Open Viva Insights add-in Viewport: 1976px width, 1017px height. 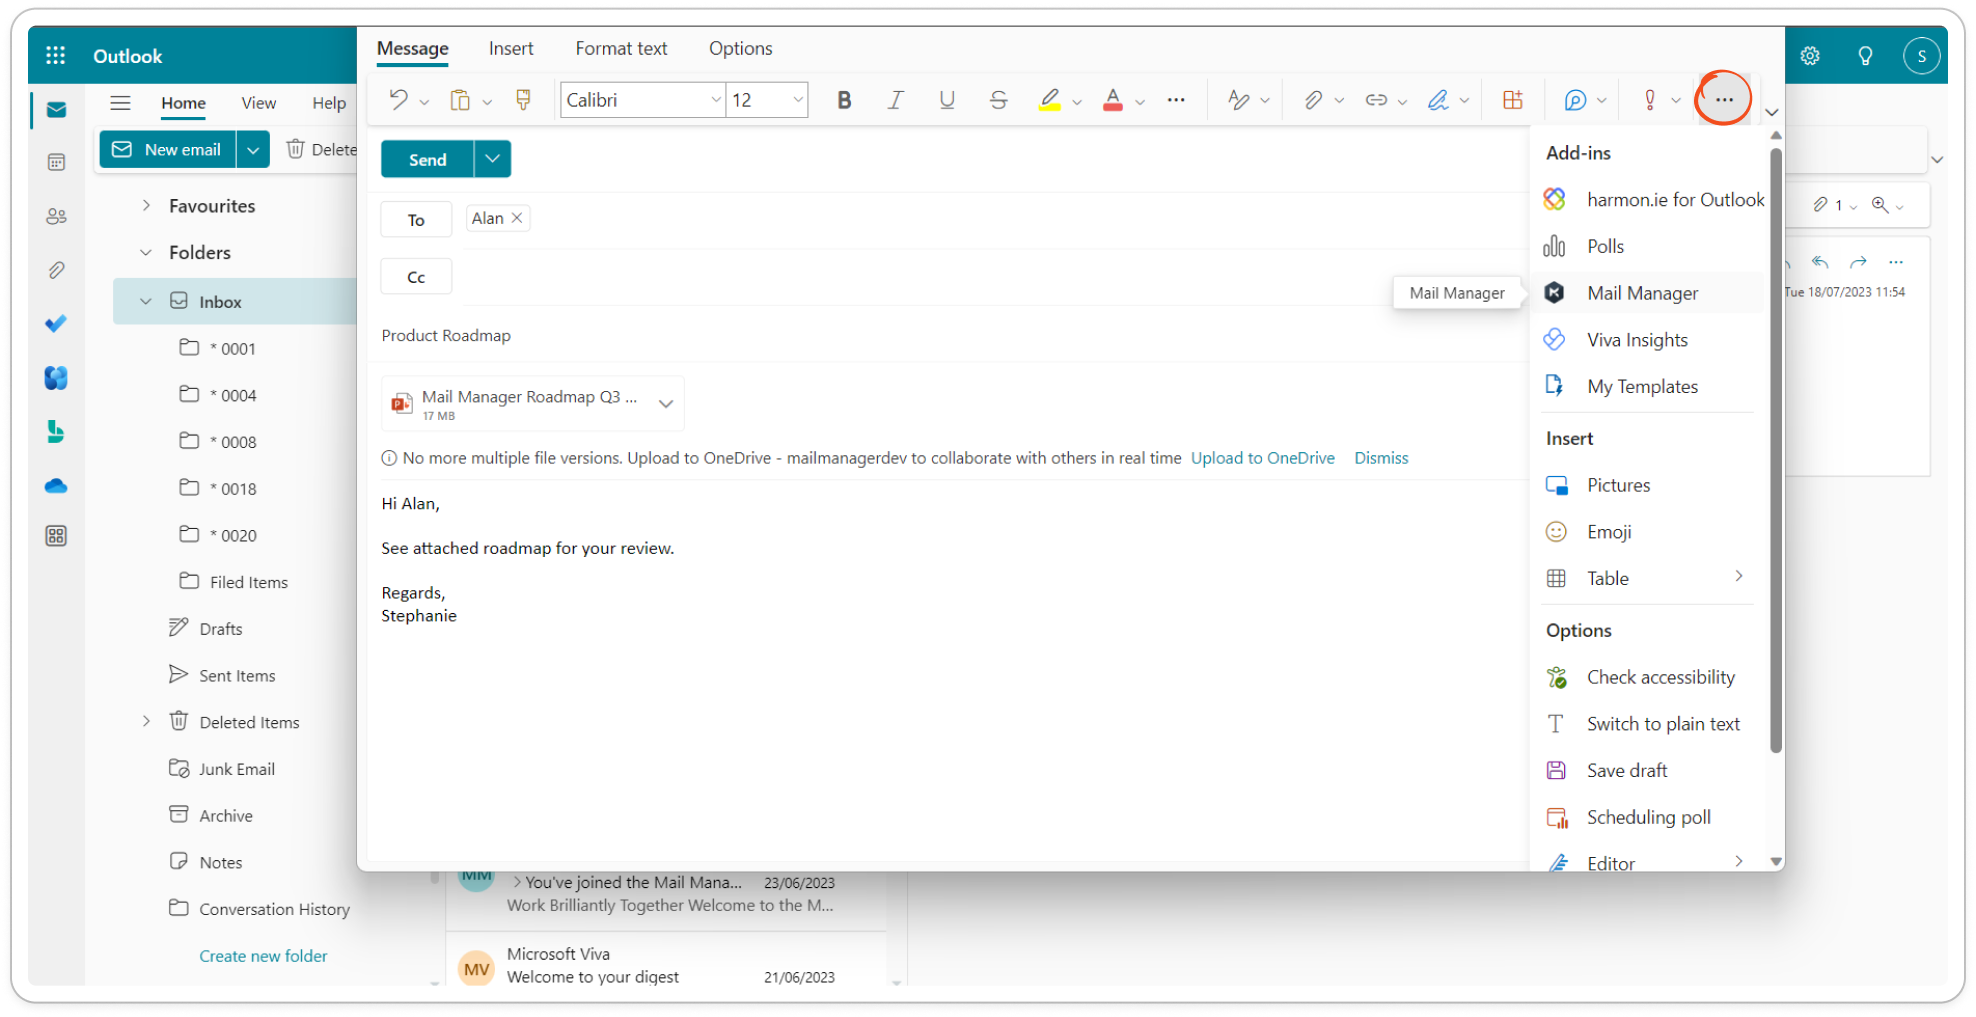(x=1637, y=340)
